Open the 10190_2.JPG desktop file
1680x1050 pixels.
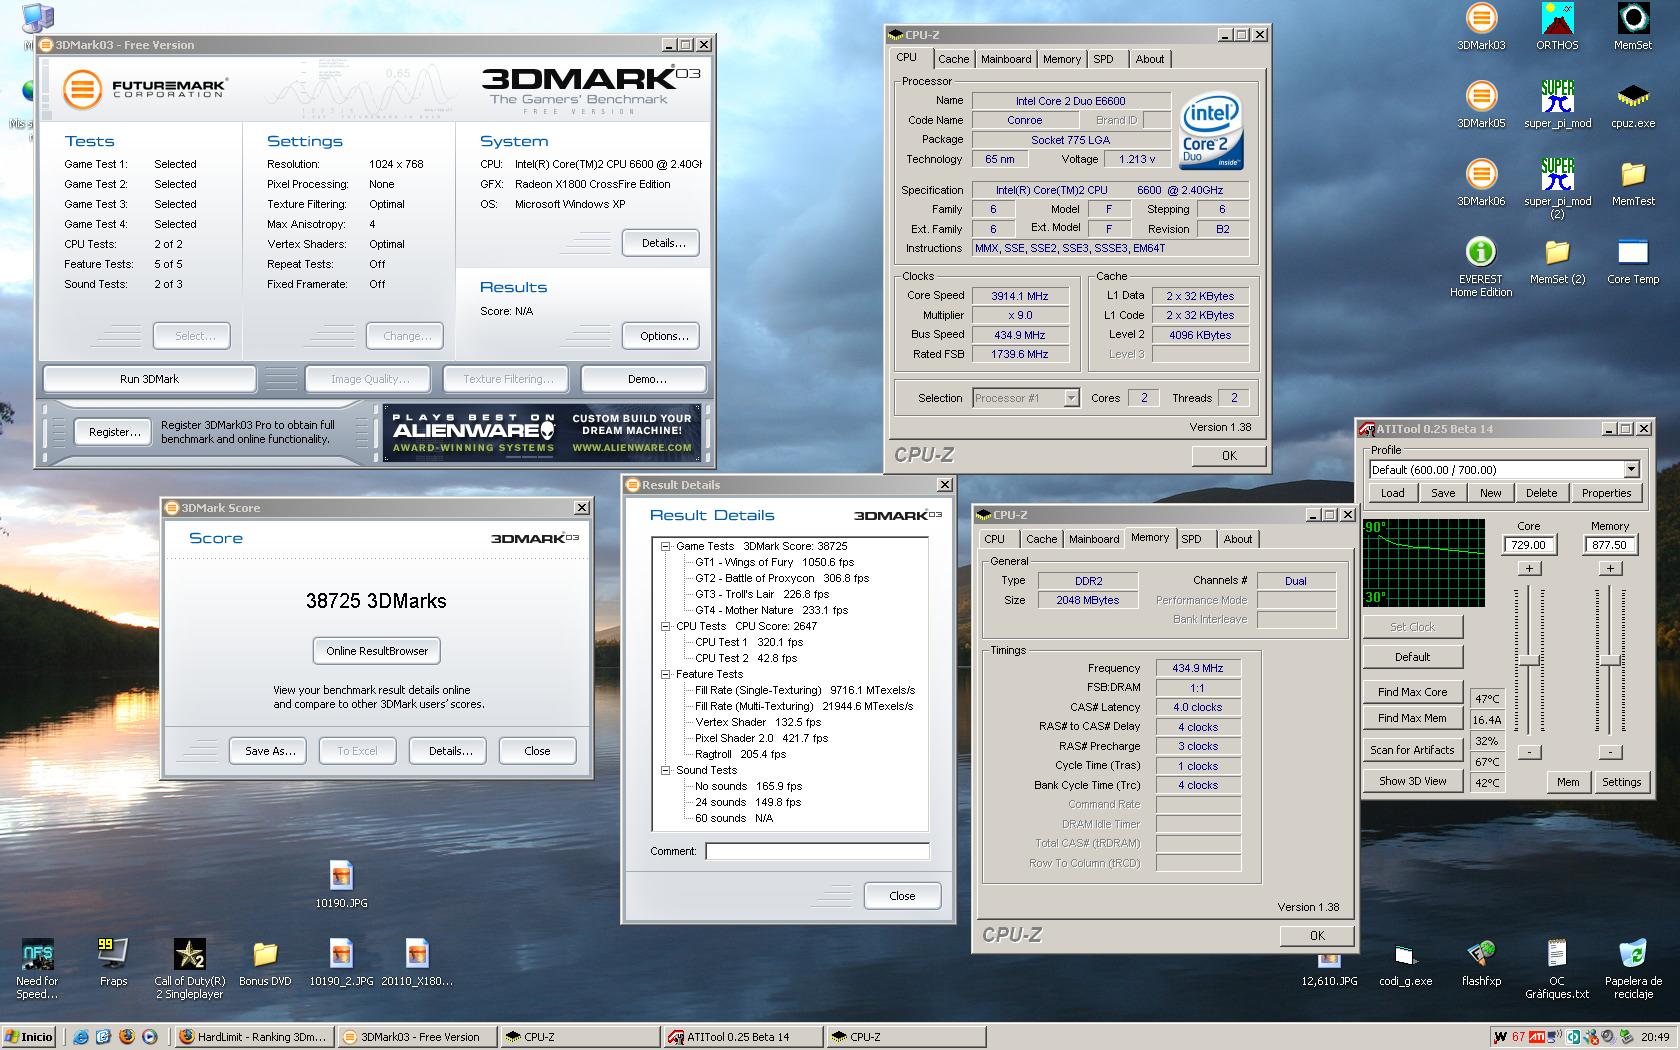(341, 963)
